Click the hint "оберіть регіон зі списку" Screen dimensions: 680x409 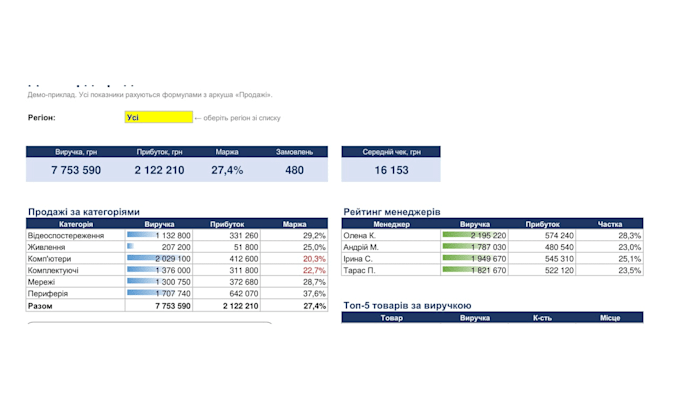(242, 118)
